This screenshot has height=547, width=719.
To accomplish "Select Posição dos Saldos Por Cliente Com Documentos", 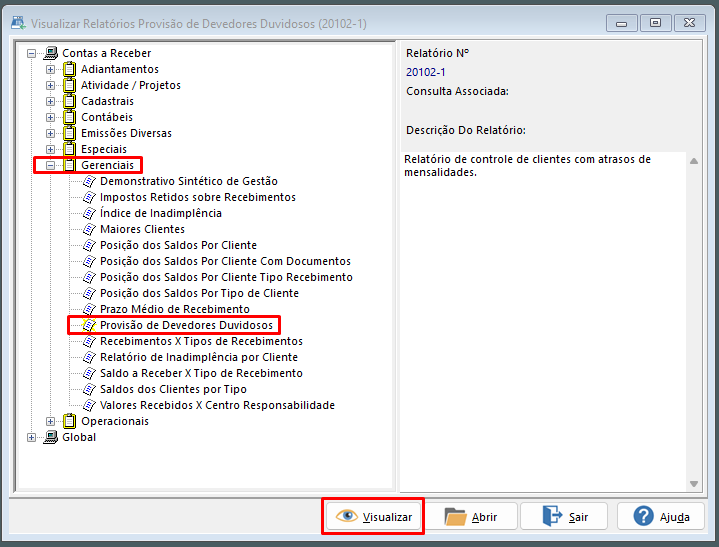I will click(x=226, y=261).
